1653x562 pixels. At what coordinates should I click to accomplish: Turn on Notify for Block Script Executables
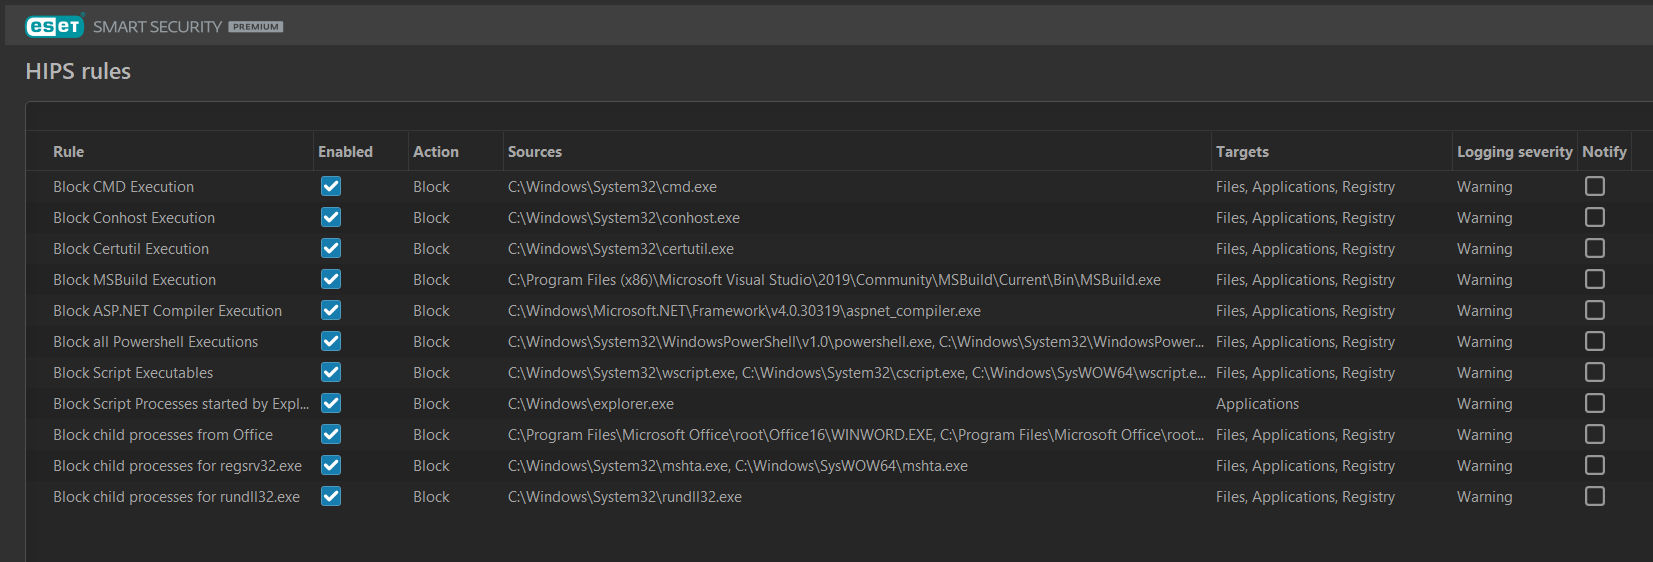click(1595, 373)
